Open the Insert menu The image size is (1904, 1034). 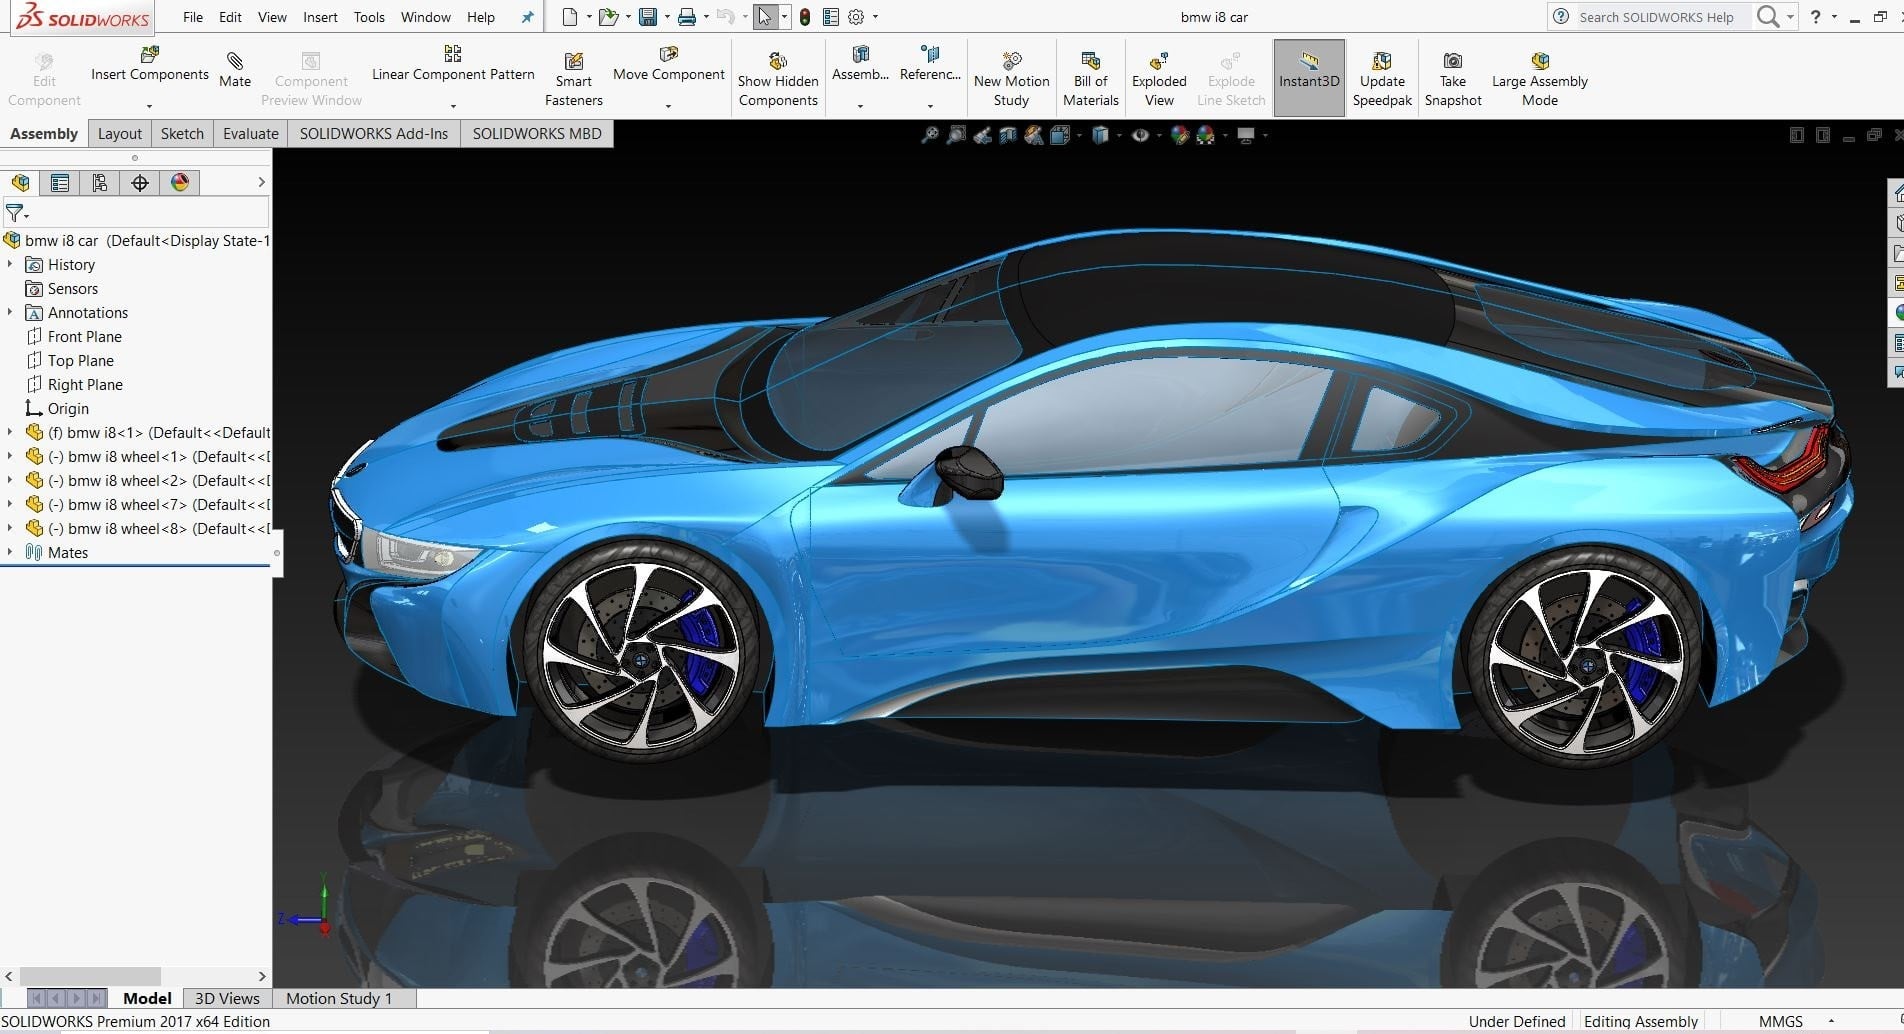pos(320,17)
